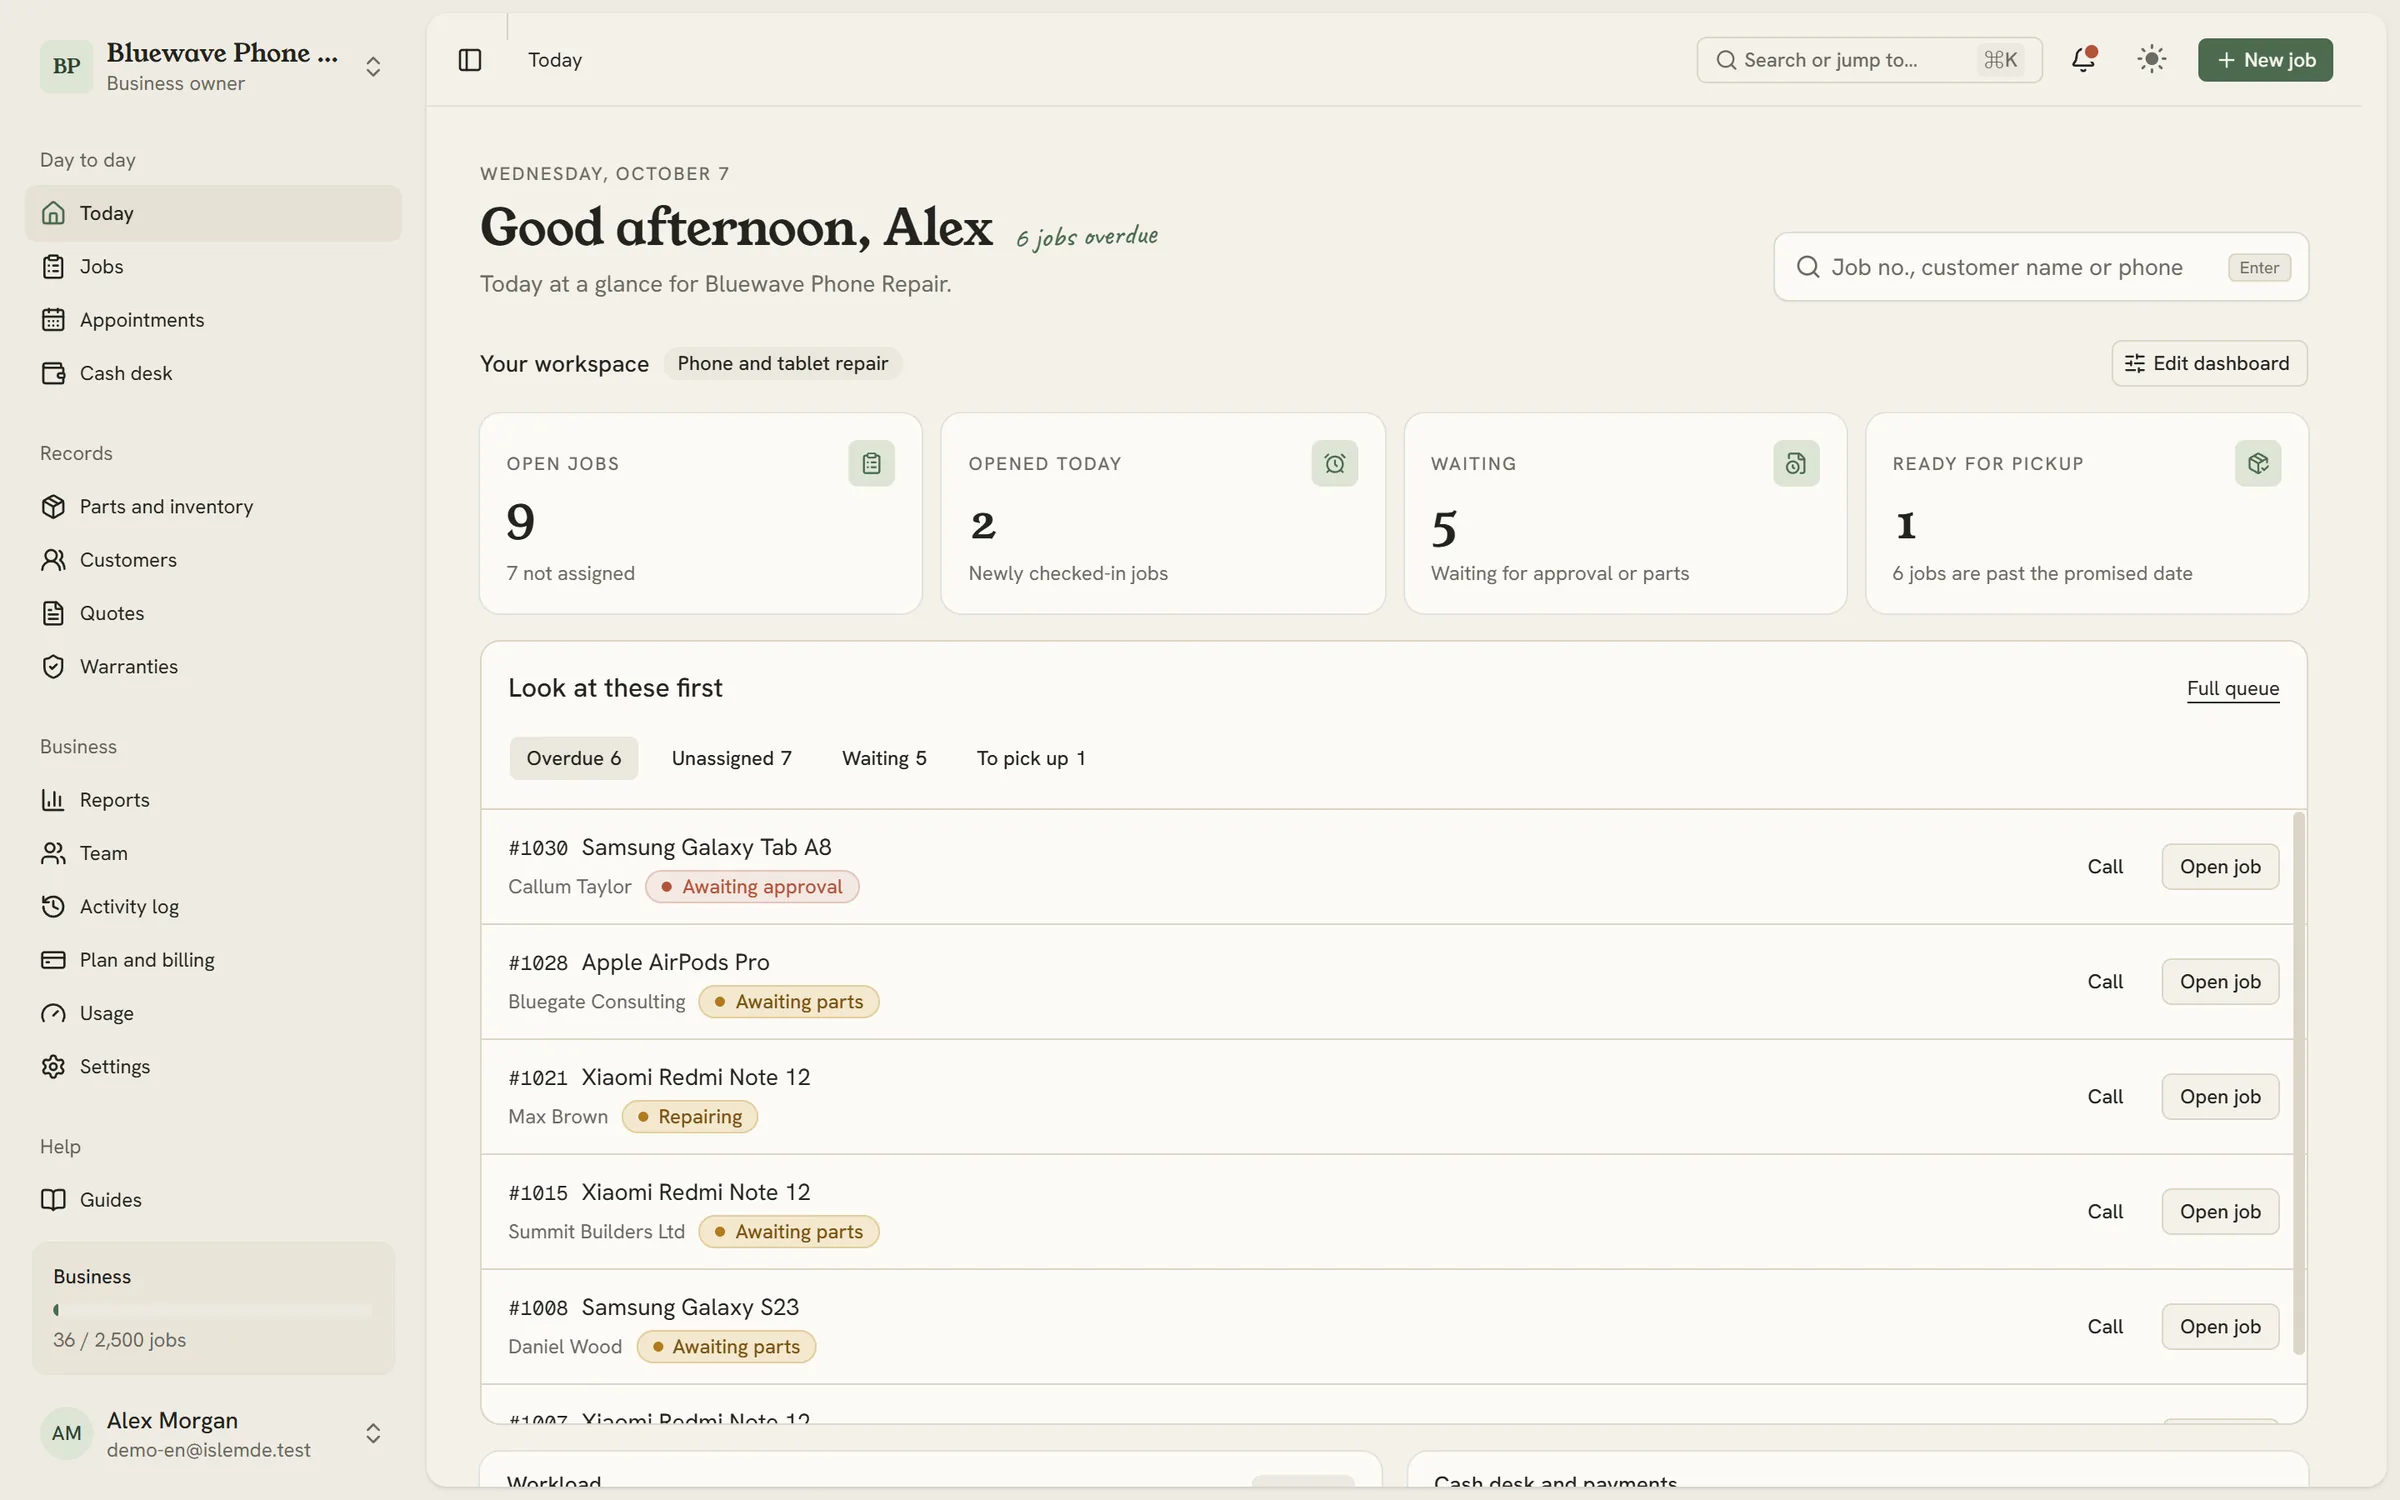Call Summit Builders Ltd for job #1015

pyautogui.click(x=2105, y=1211)
